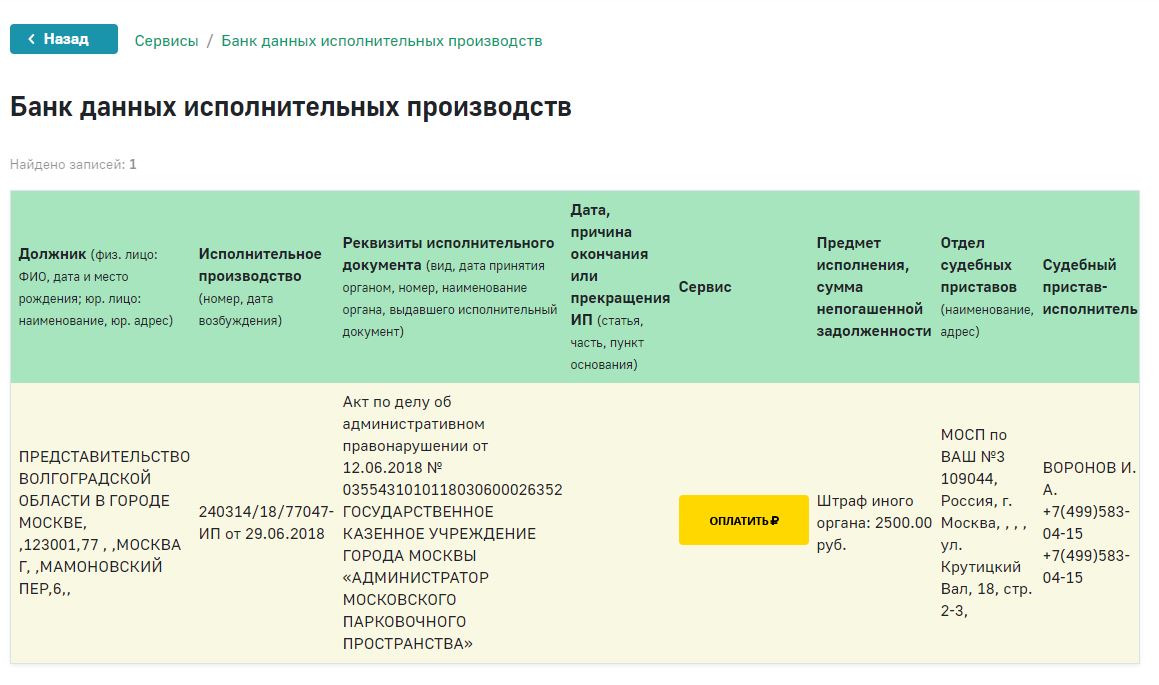Image resolution: width=1159 pixels, height=685 pixels.
Task: Open the "Сервисы" breadcrumb link
Action: point(166,41)
